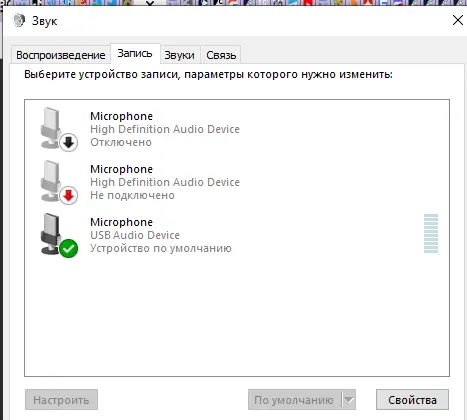Select the microphone labeled Не подключено
Screen dimensions: 467x420
point(237,182)
